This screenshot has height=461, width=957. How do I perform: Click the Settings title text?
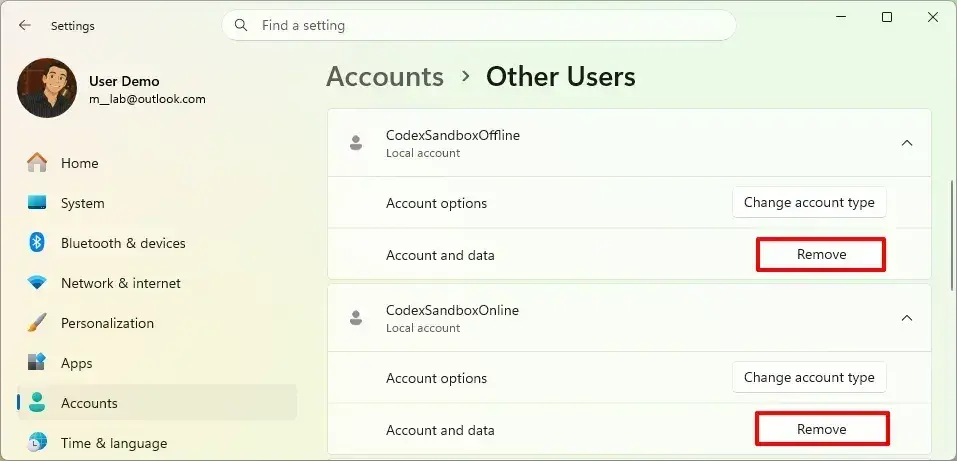click(73, 26)
